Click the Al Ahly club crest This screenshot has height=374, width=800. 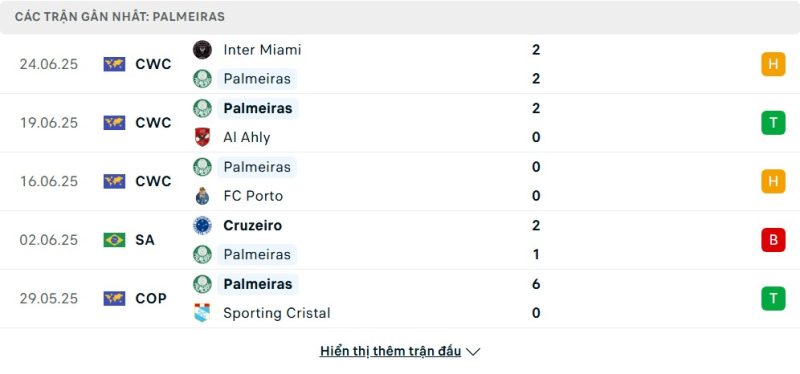pyautogui.click(x=203, y=137)
